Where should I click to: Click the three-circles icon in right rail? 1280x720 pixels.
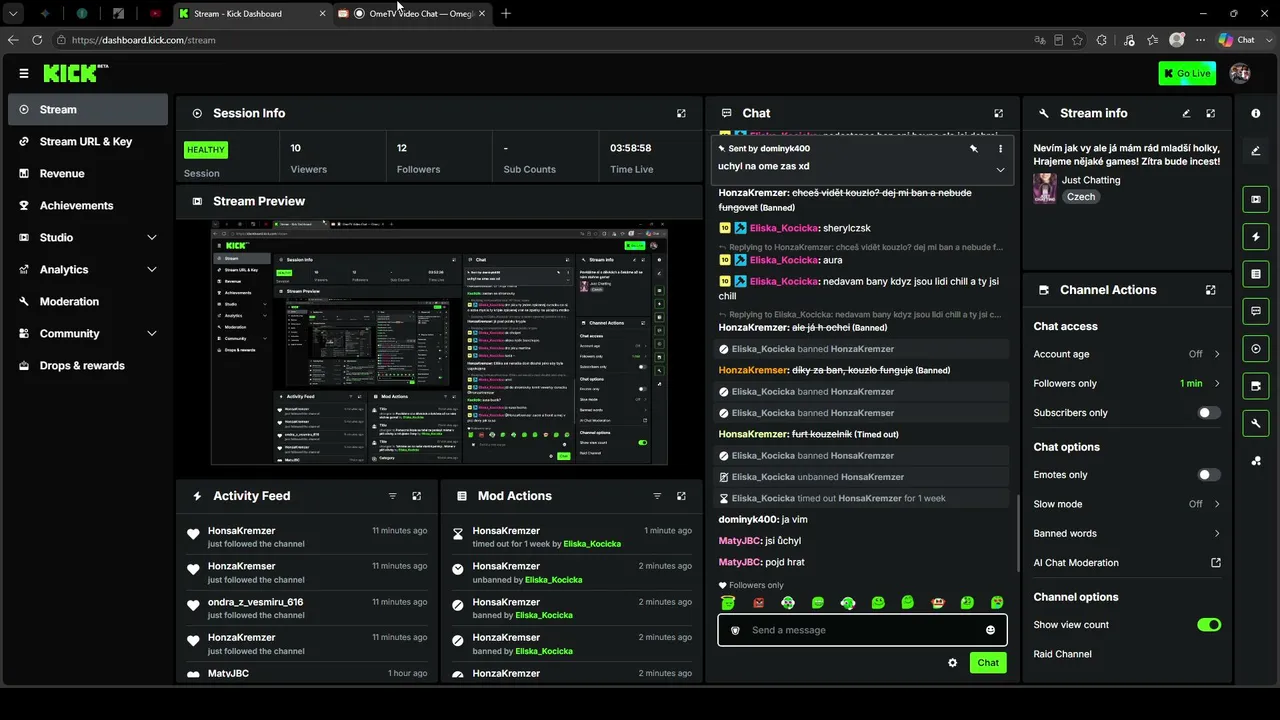[x=1256, y=461]
